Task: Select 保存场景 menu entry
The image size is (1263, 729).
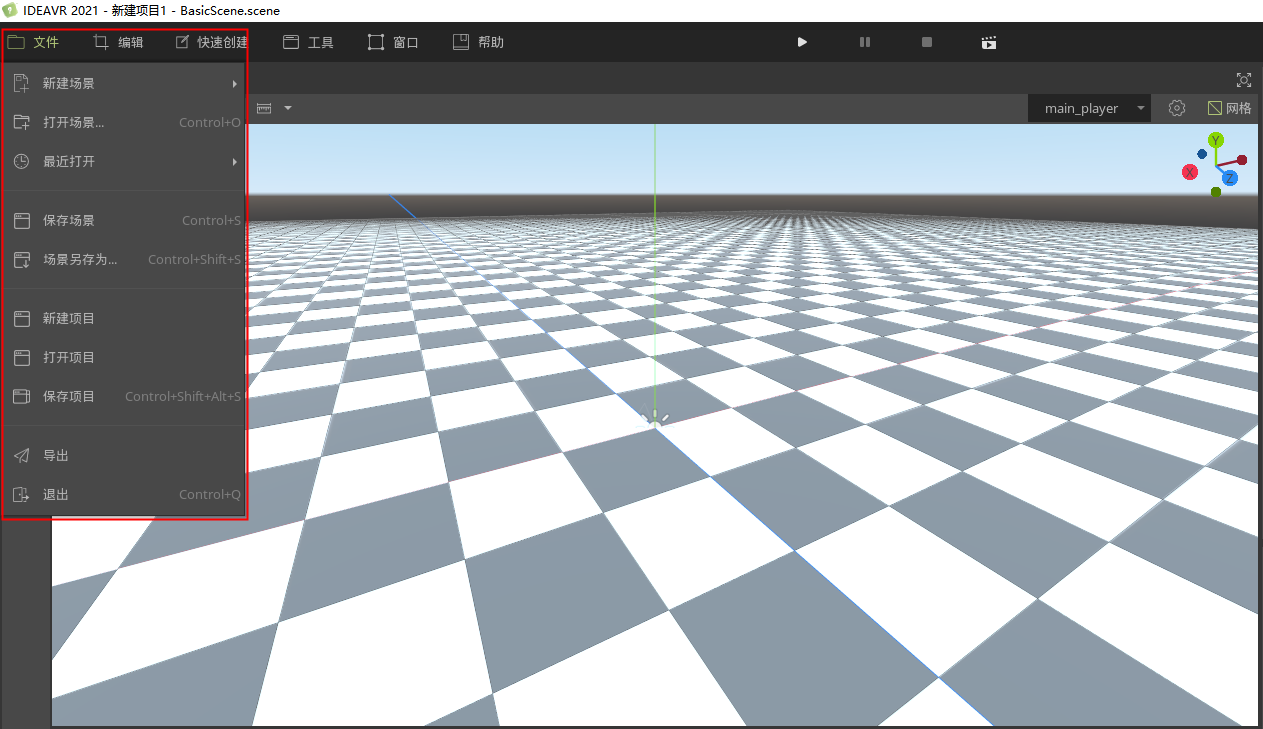Action: tap(124, 221)
